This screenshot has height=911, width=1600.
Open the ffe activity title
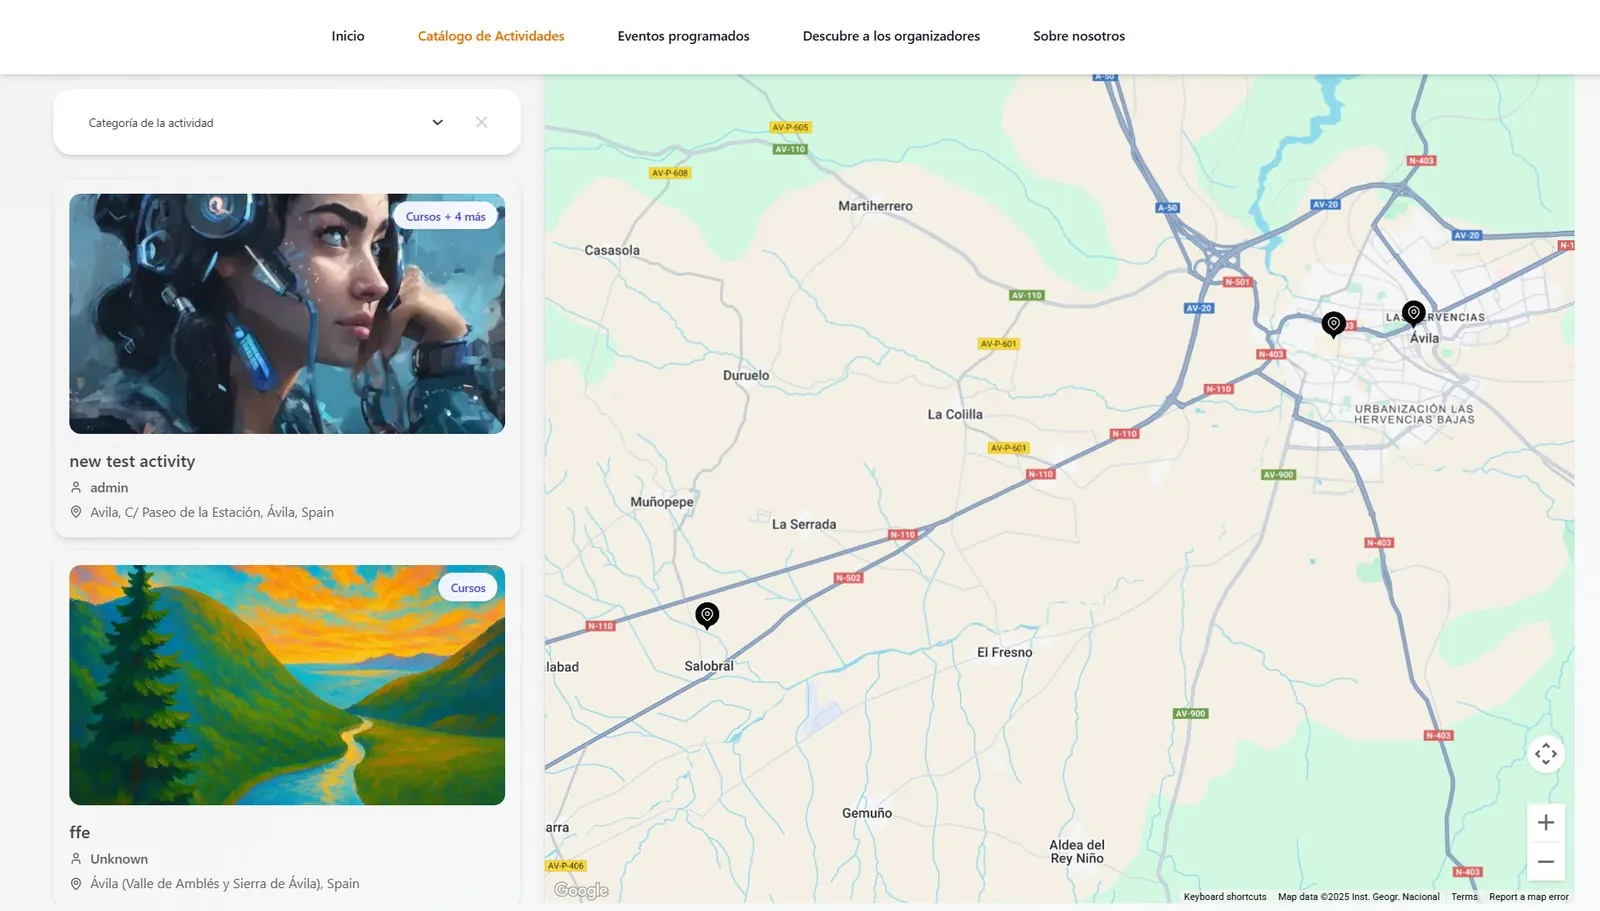pyautogui.click(x=80, y=832)
